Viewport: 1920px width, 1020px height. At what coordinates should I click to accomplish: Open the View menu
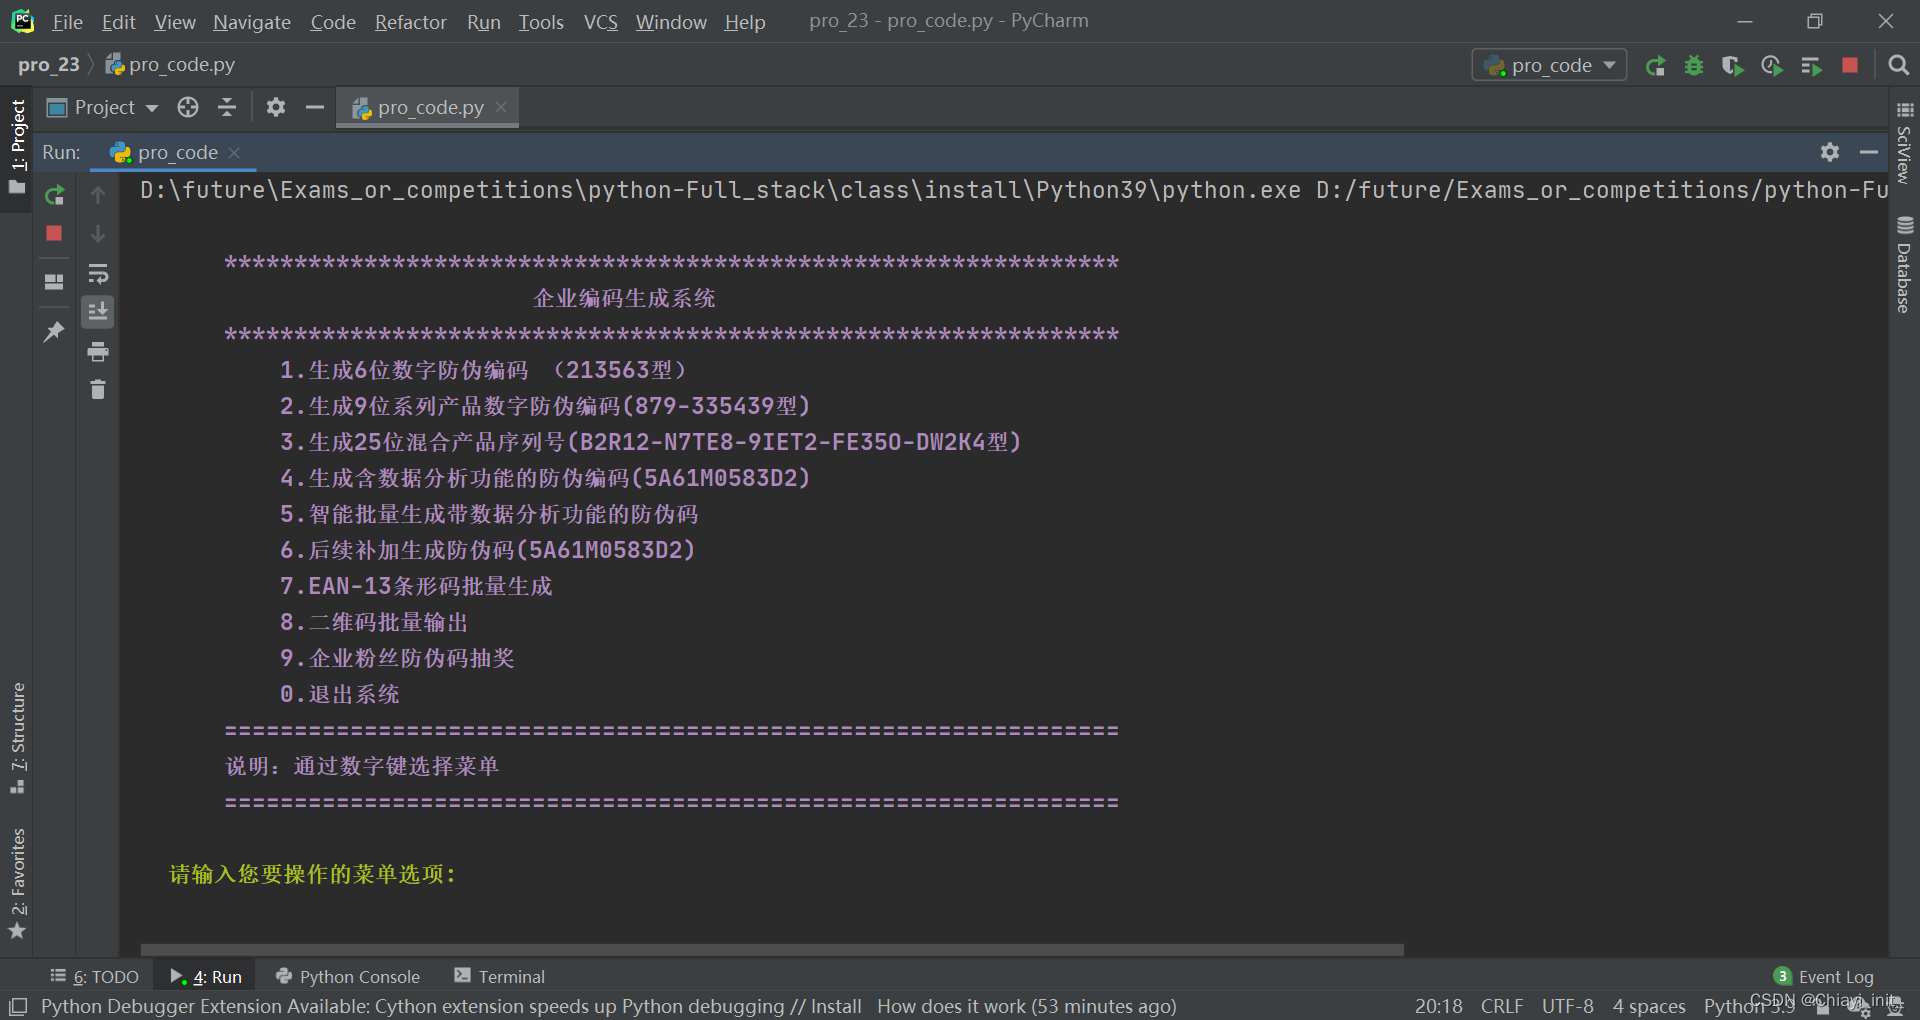pyautogui.click(x=175, y=22)
